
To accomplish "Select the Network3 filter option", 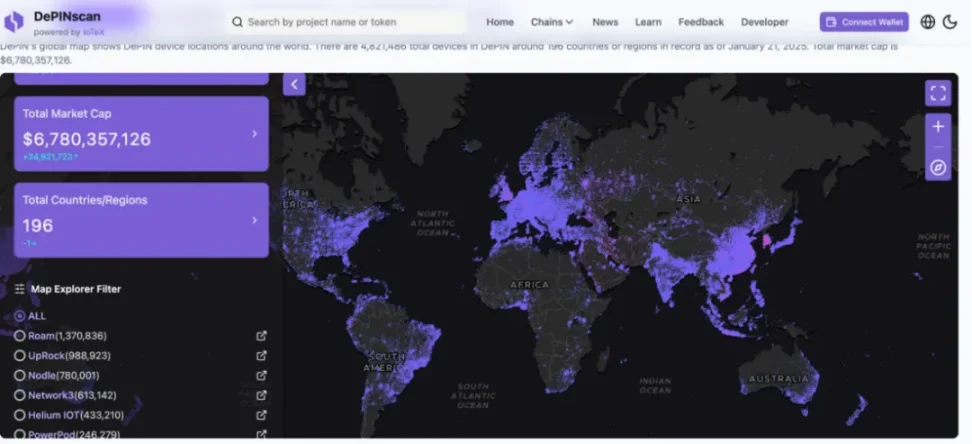I will click(20, 395).
